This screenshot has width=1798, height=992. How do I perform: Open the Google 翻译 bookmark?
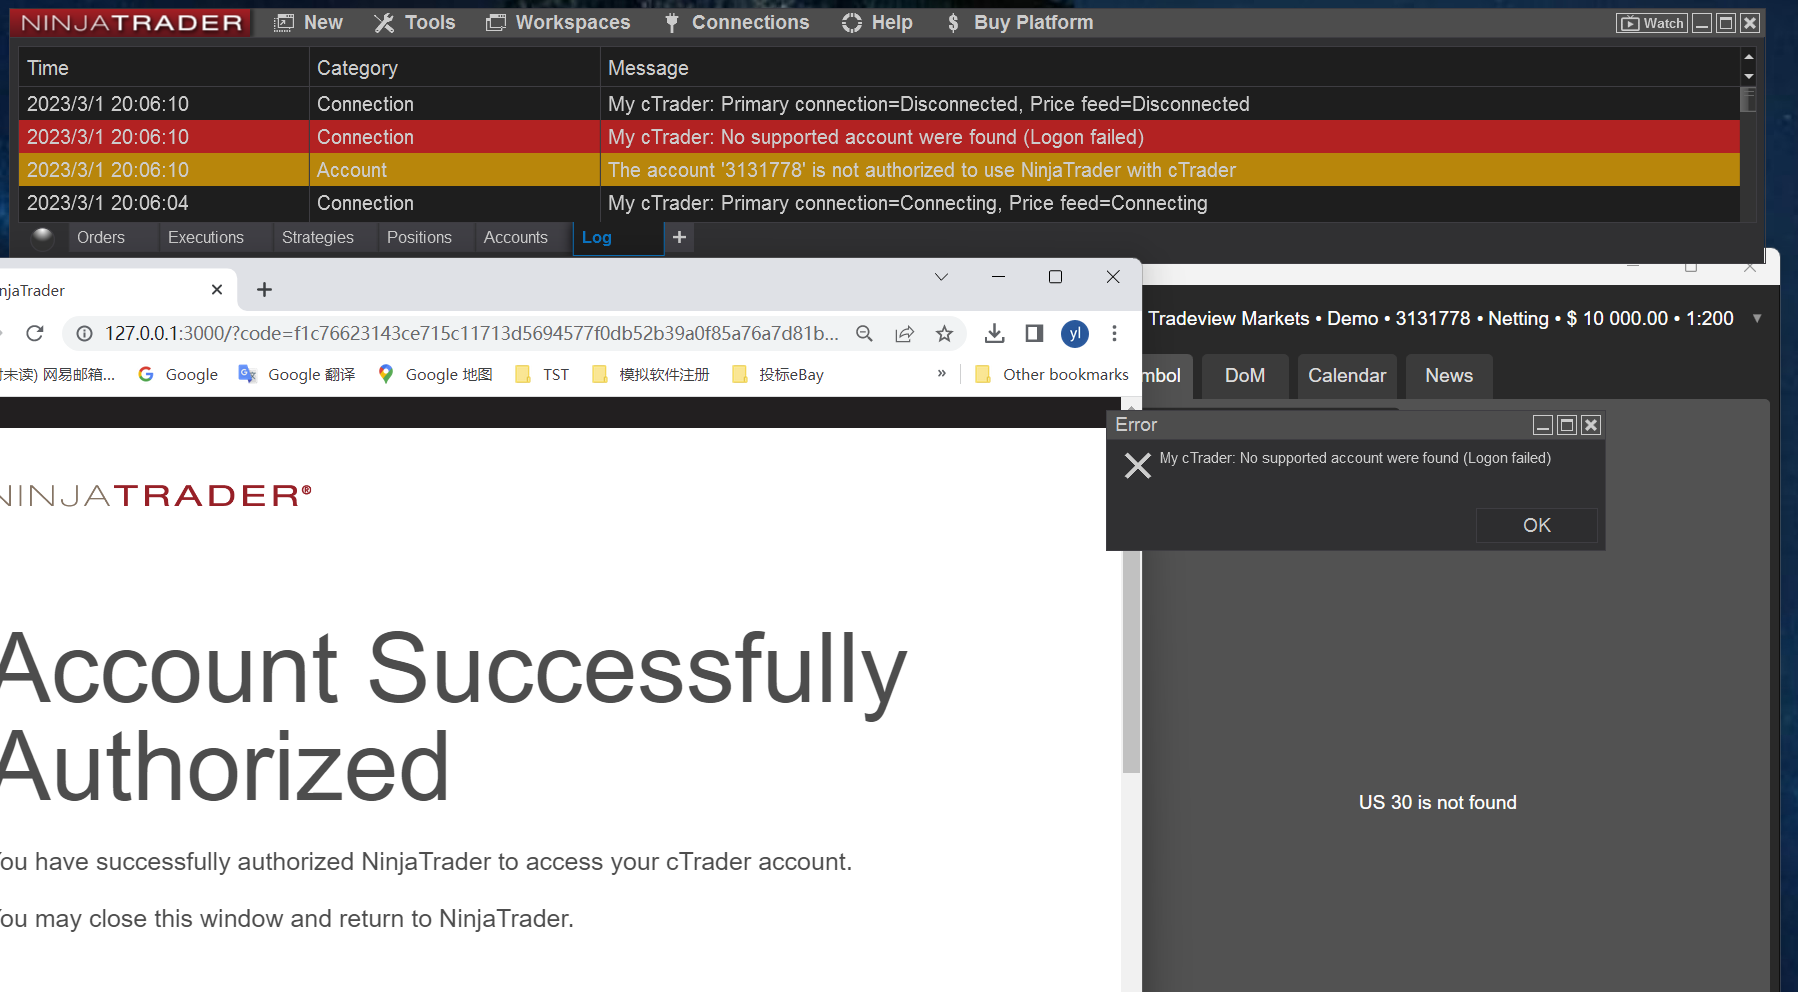(297, 374)
